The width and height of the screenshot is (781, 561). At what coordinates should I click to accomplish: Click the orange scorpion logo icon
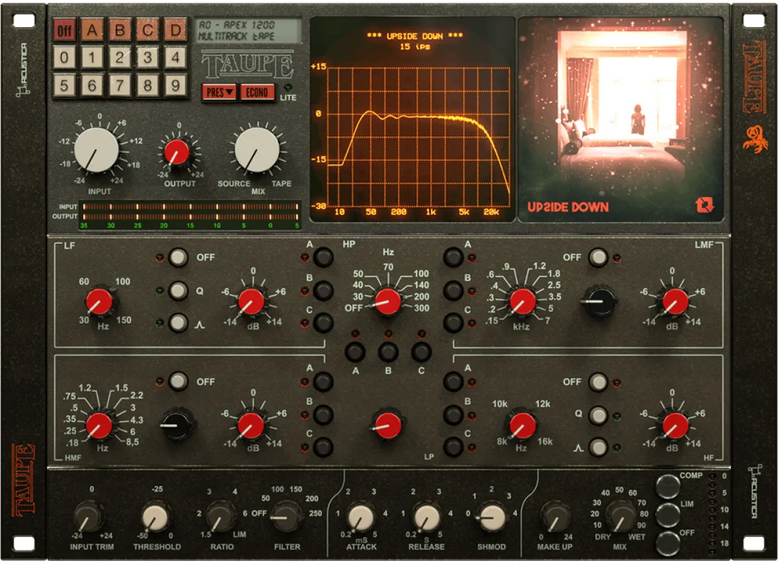tap(754, 137)
